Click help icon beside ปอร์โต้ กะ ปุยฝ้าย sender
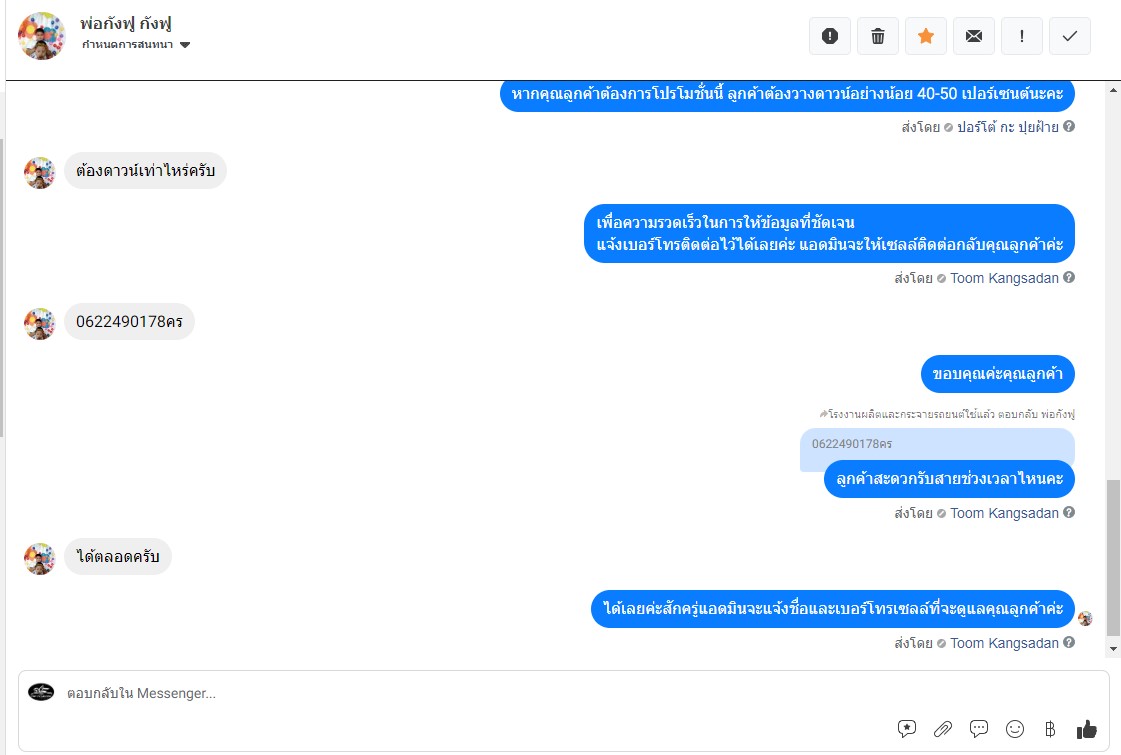This screenshot has height=755, width=1121. click(1069, 127)
